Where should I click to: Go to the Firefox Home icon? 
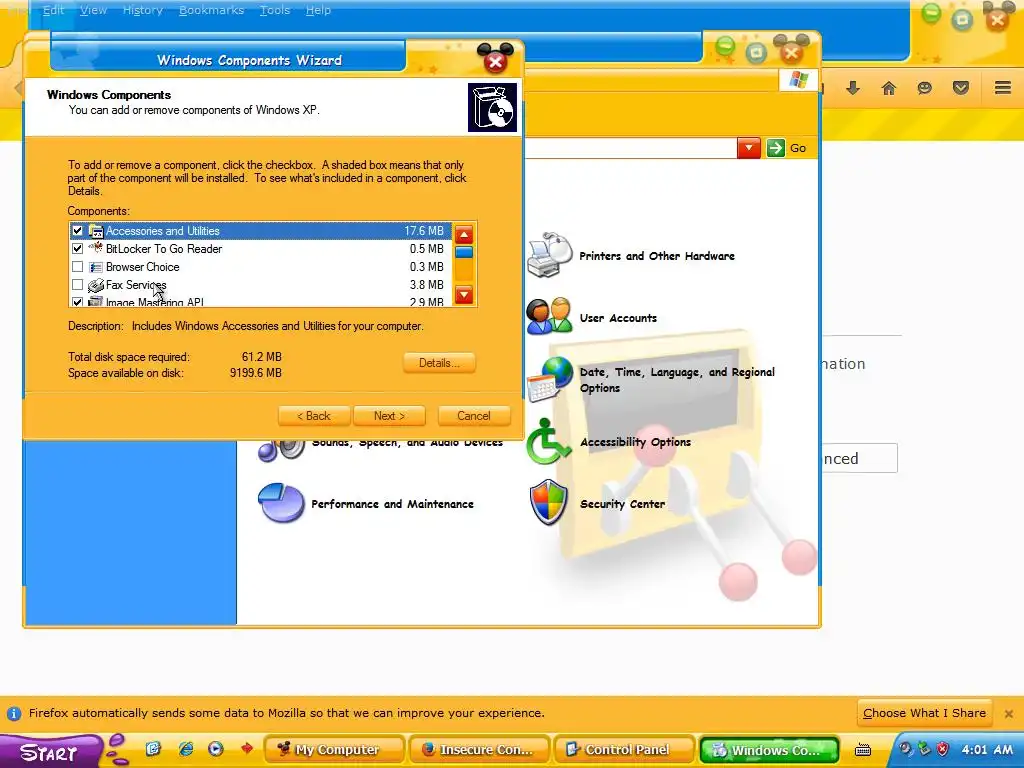pos(889,88)
